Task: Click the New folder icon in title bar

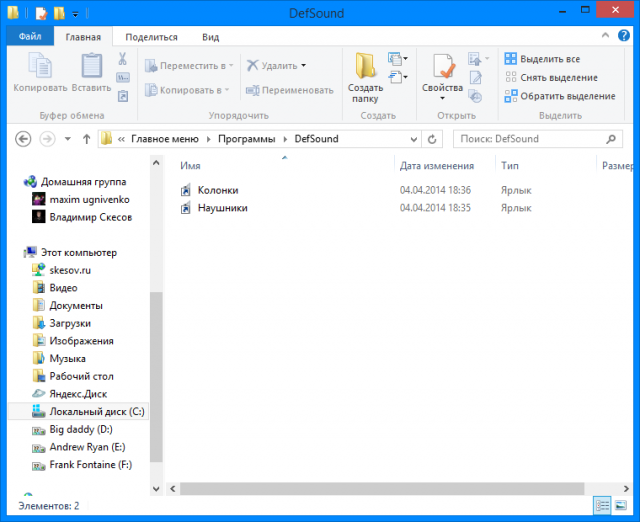Action: point(59,13)
